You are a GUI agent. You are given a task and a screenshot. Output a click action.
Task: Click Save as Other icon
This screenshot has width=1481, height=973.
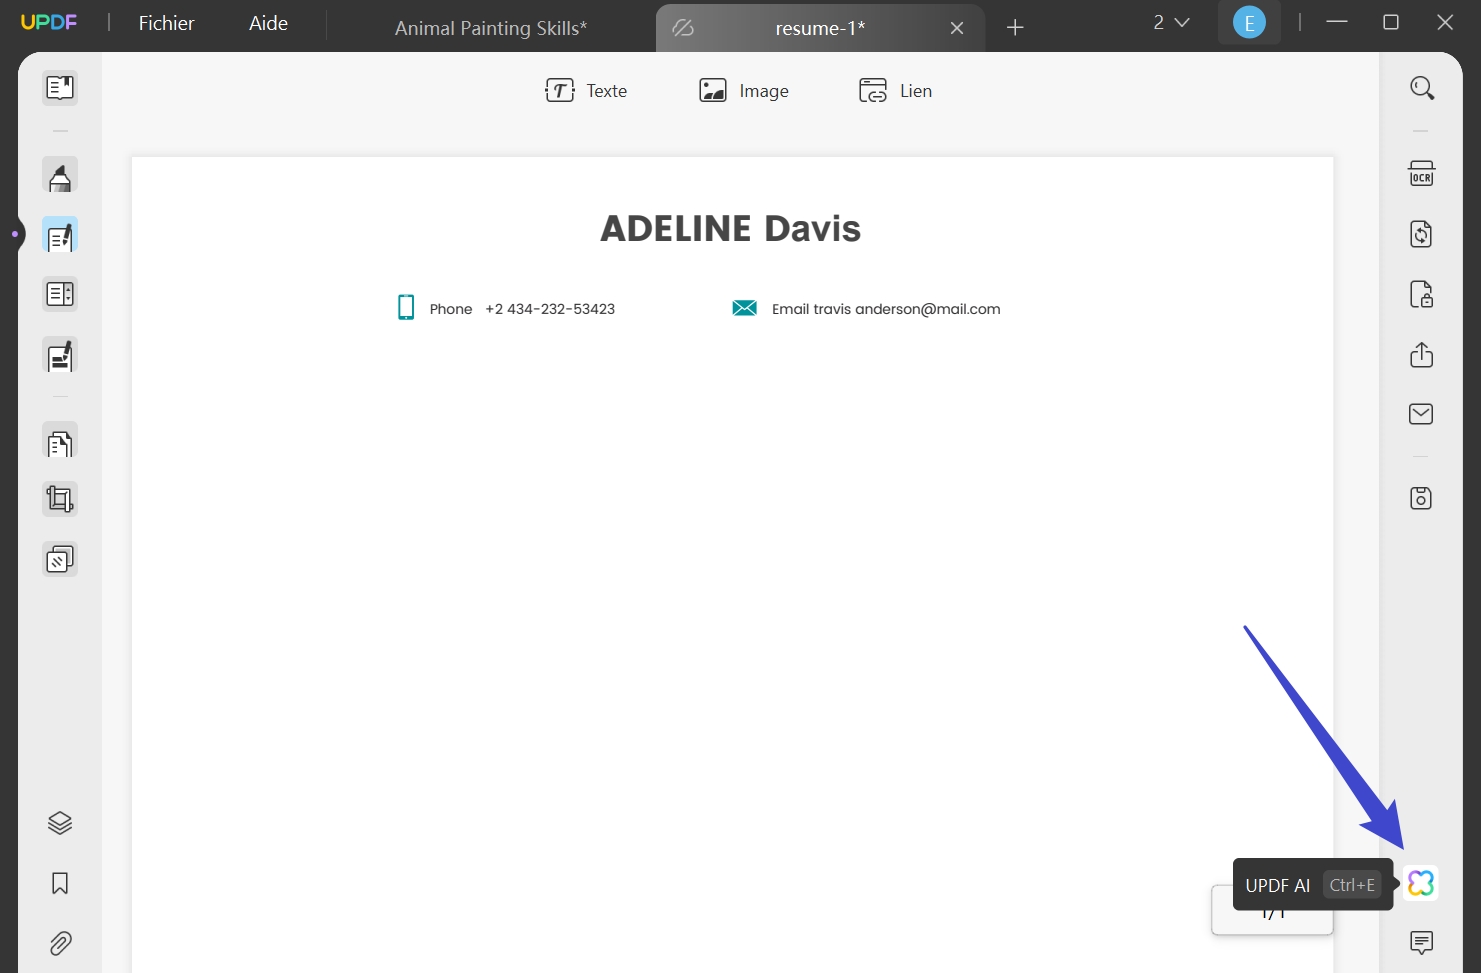click(1421, 498)
